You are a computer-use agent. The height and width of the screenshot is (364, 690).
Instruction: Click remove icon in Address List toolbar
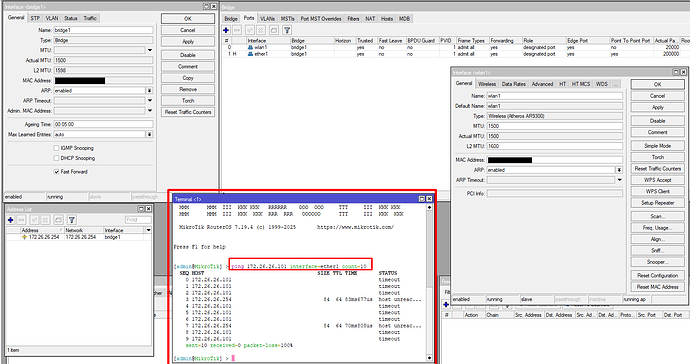[22, 220]
